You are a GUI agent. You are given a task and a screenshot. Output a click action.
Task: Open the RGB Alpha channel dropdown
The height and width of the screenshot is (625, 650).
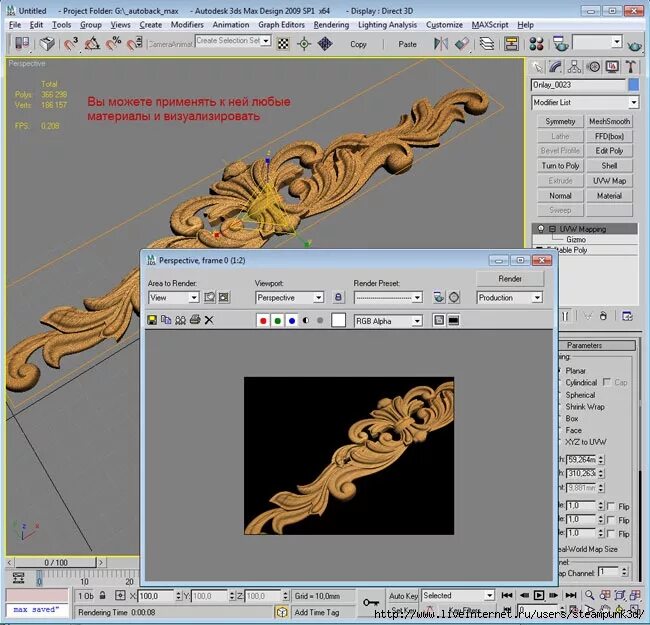click(x=388, y=321)
